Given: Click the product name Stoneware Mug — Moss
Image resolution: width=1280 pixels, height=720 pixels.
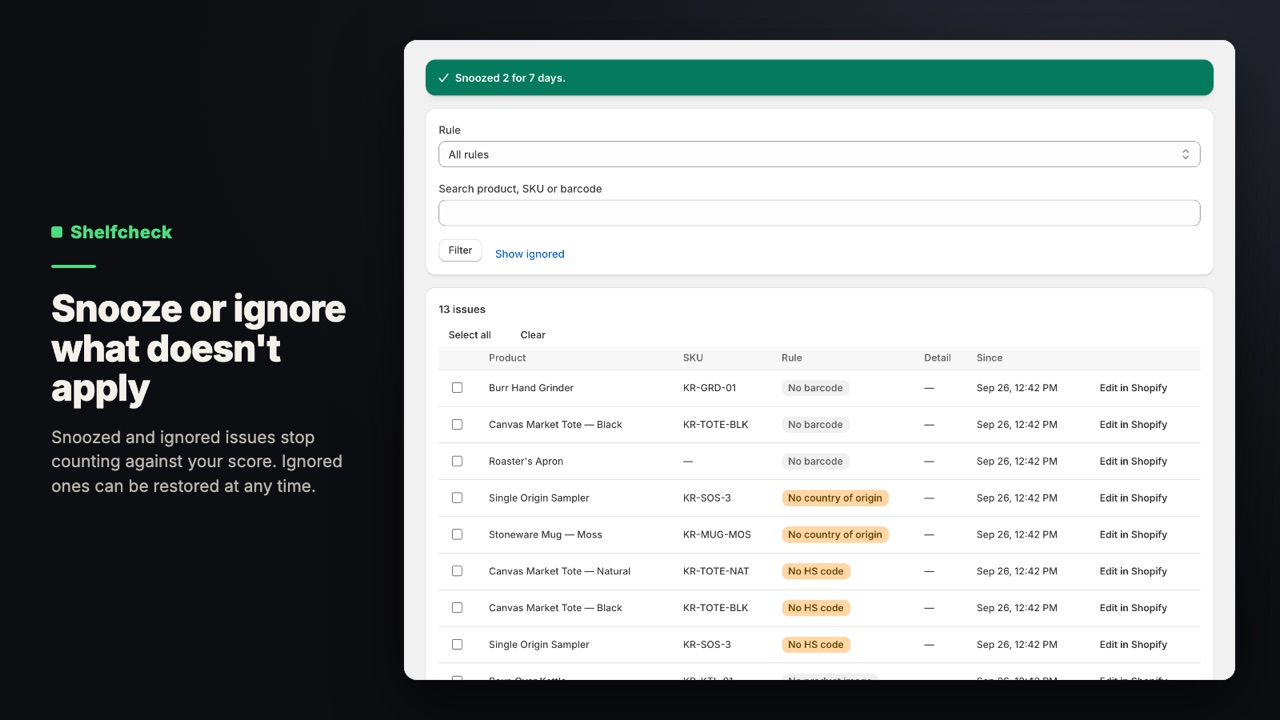Looking at the screenshot, I should coord(545,535).
